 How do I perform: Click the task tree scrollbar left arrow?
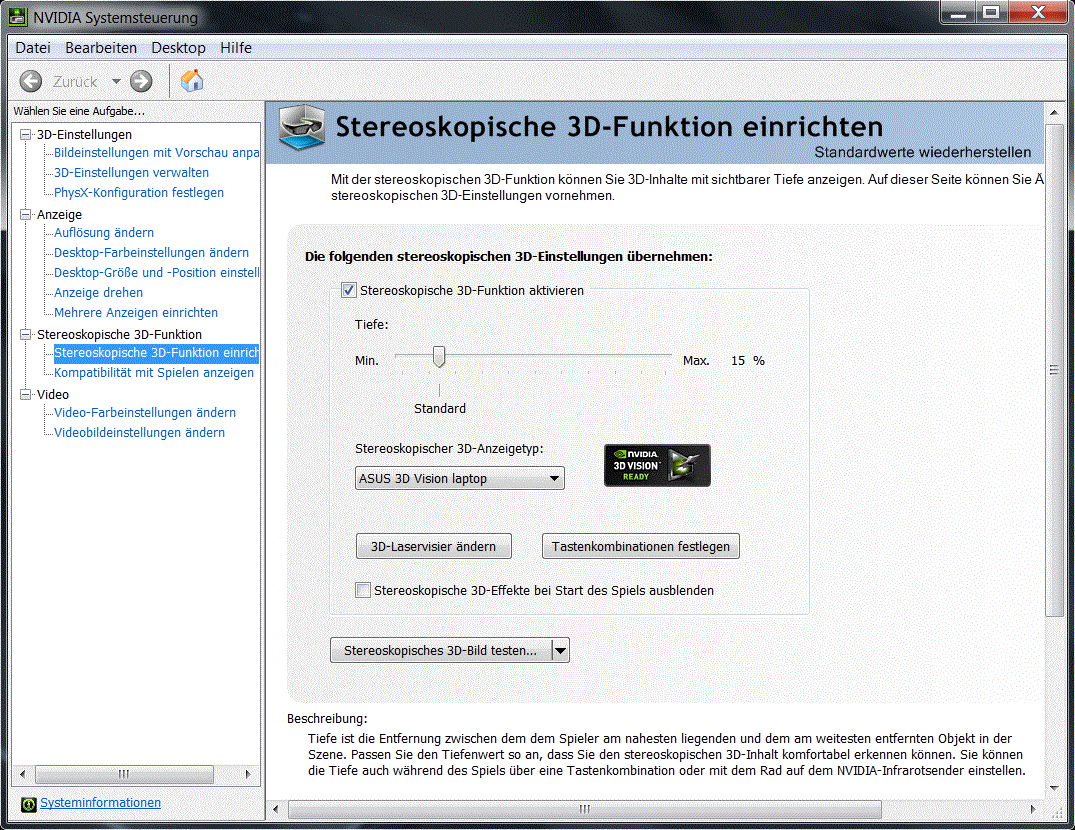(x=23, y=774)
